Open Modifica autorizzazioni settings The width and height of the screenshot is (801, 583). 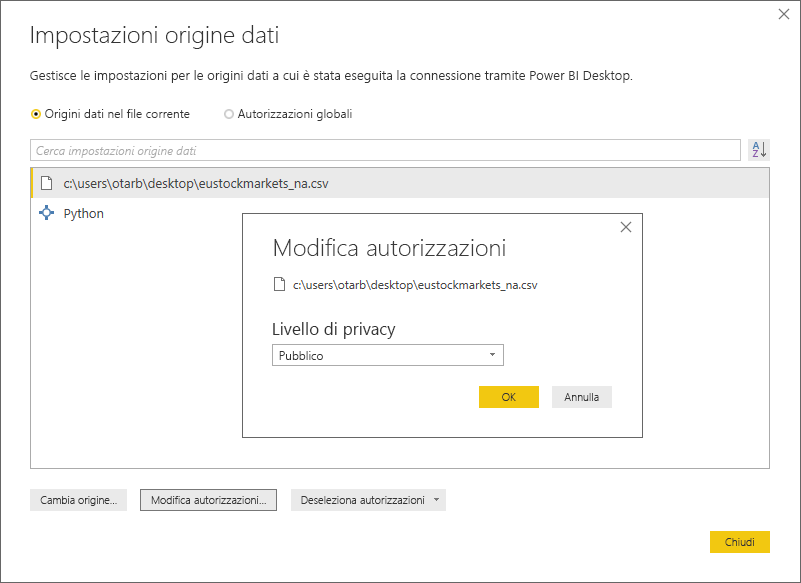click(x=207, y=499)
